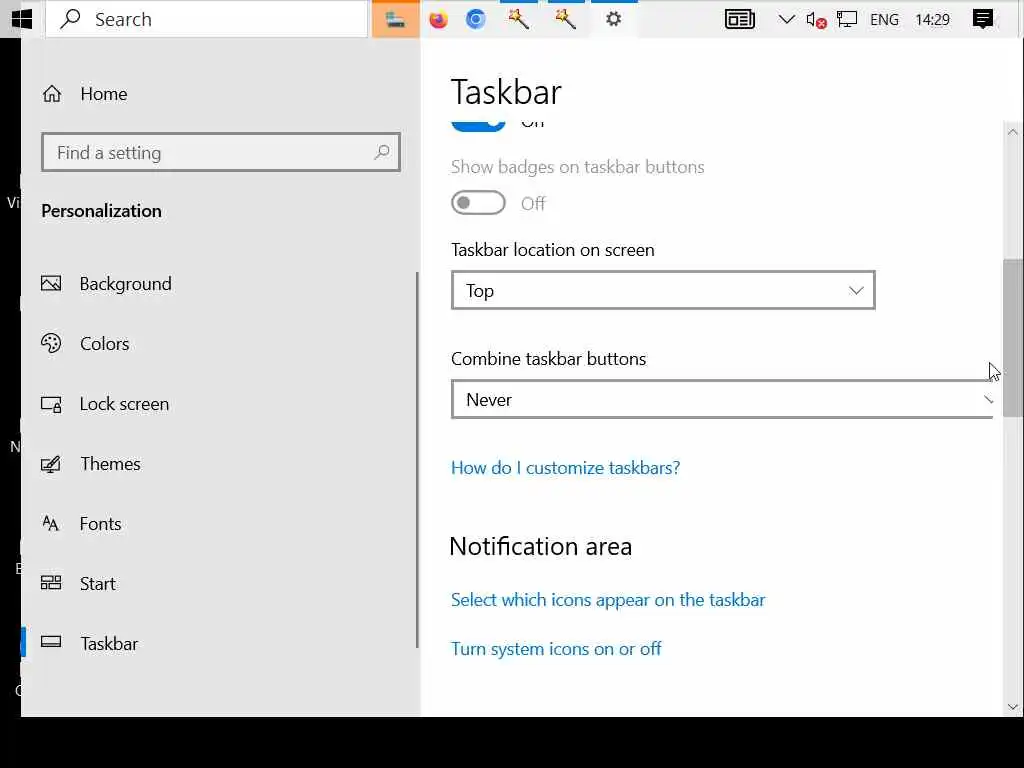Open Taskbar location on screen dropdown
1024x768 pixels.
click(663, 290)
